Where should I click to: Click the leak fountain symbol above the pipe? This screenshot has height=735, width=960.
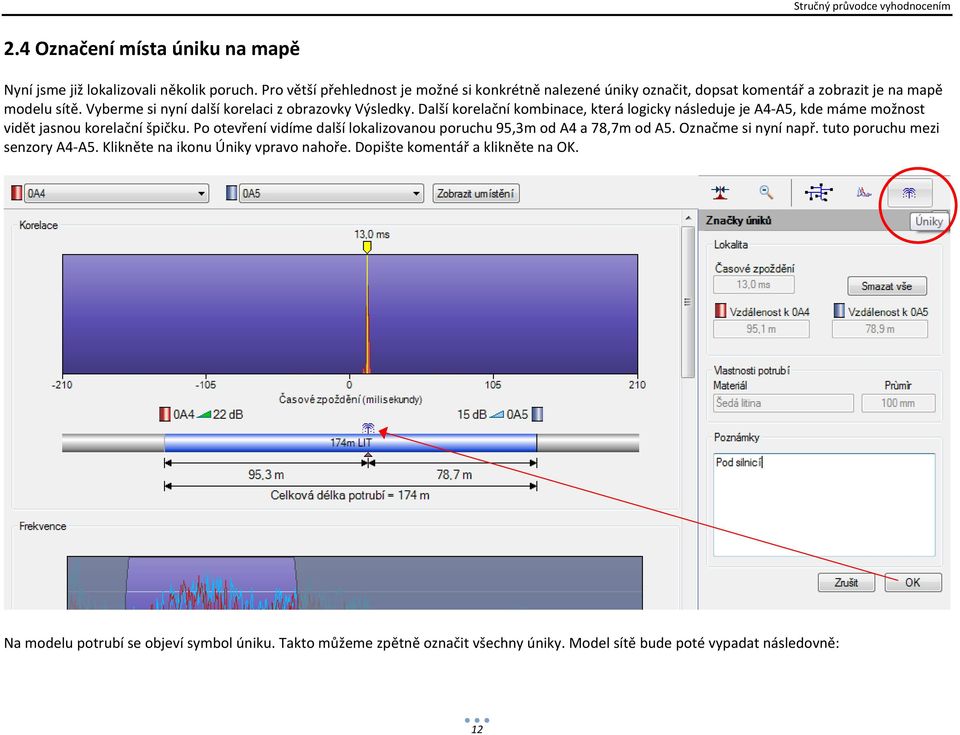tap(368, 428)
